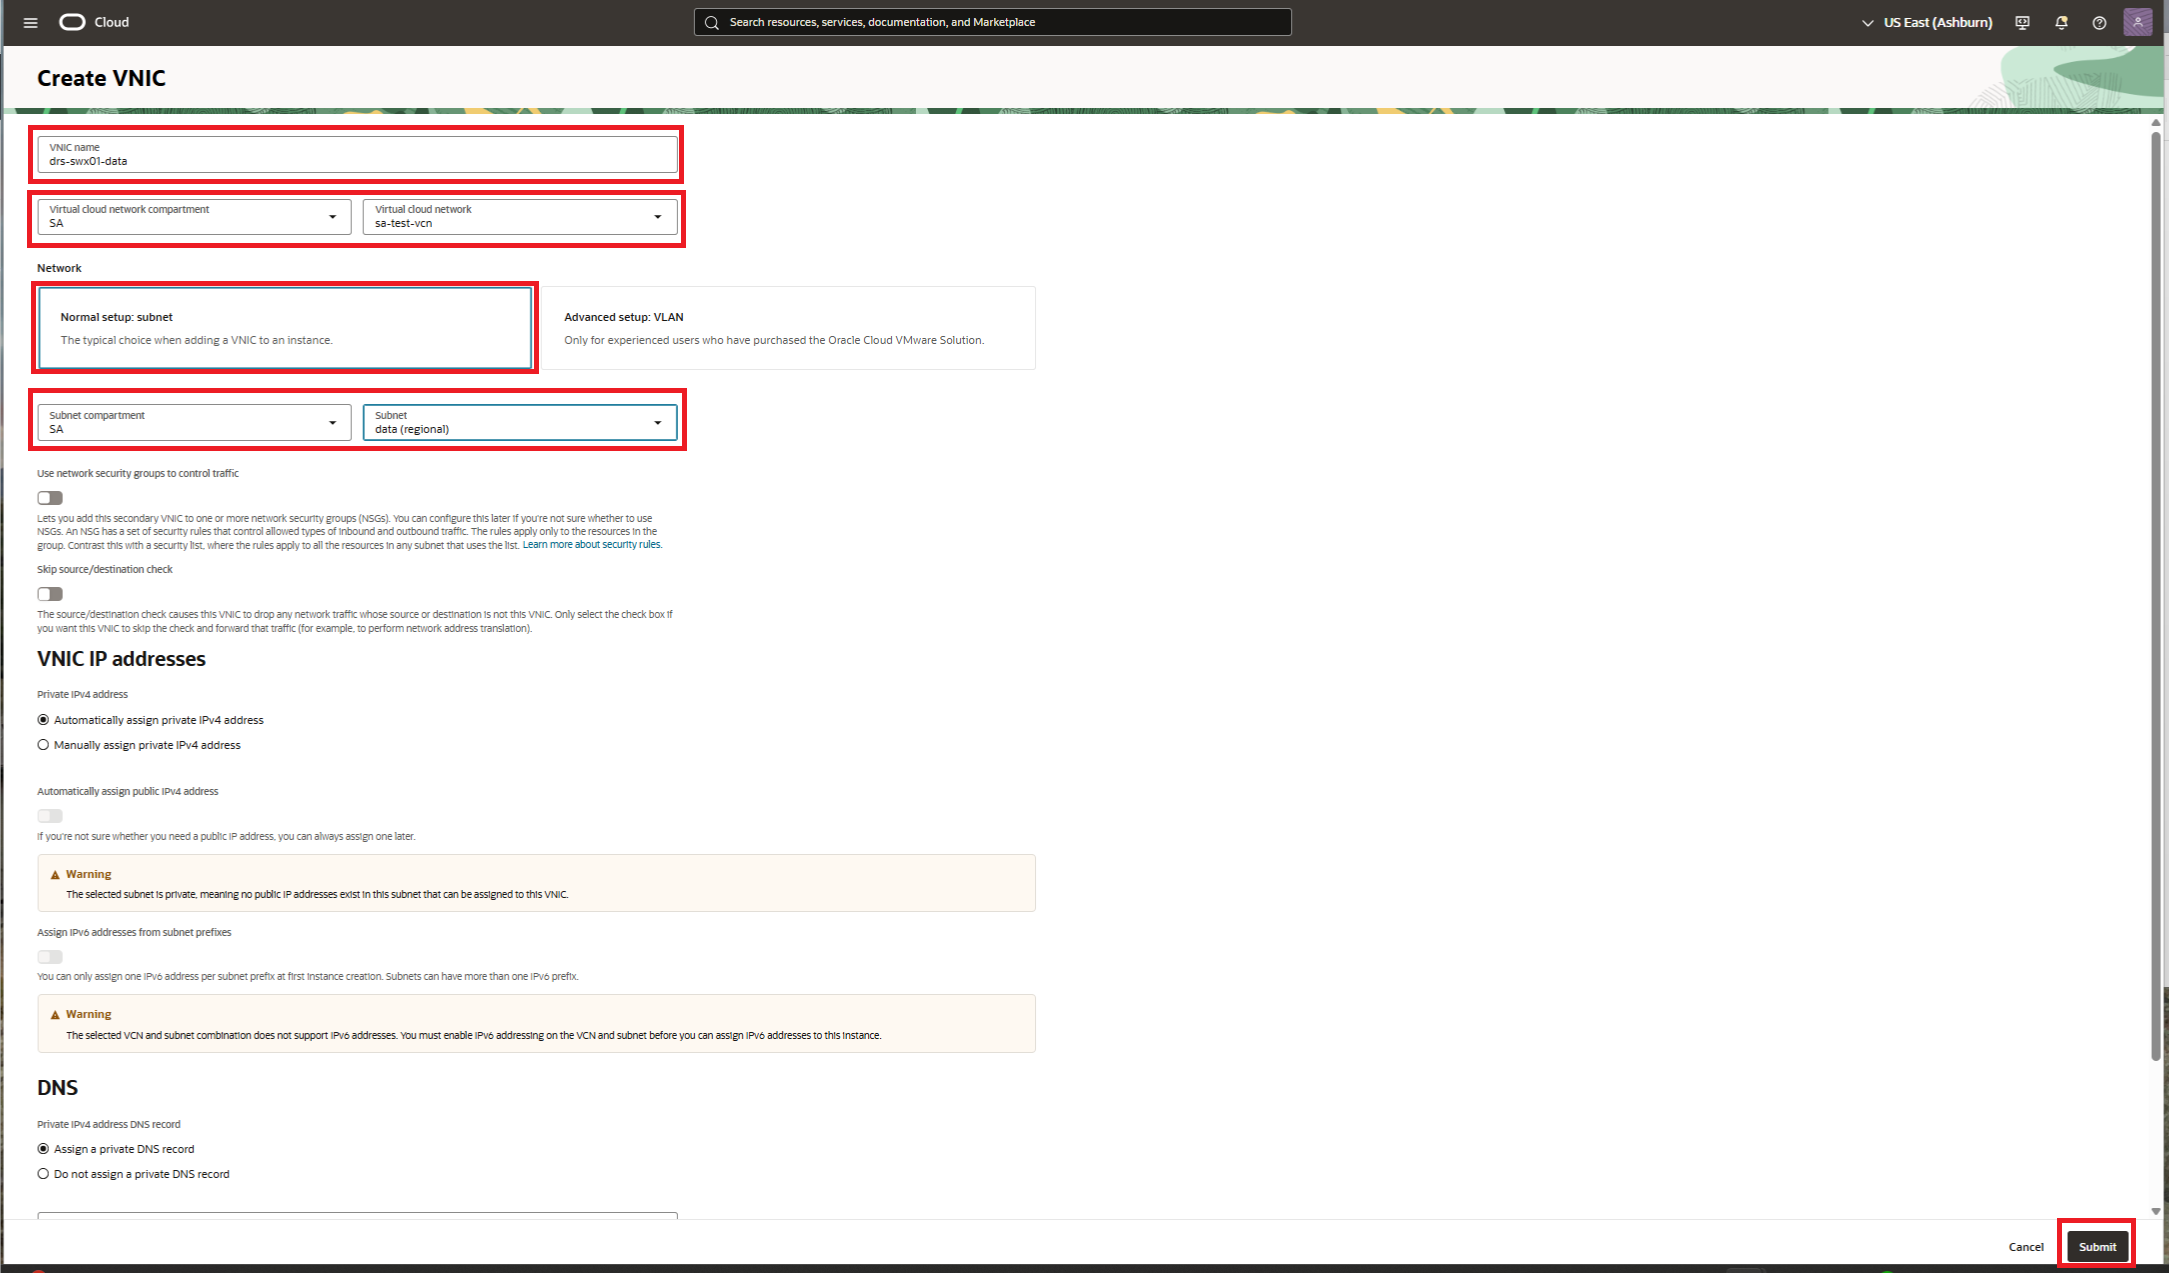Viewport: 2169px width, 1273px height.
Task: Toggle skip source/destination check
Action: (x=49, y=593)
